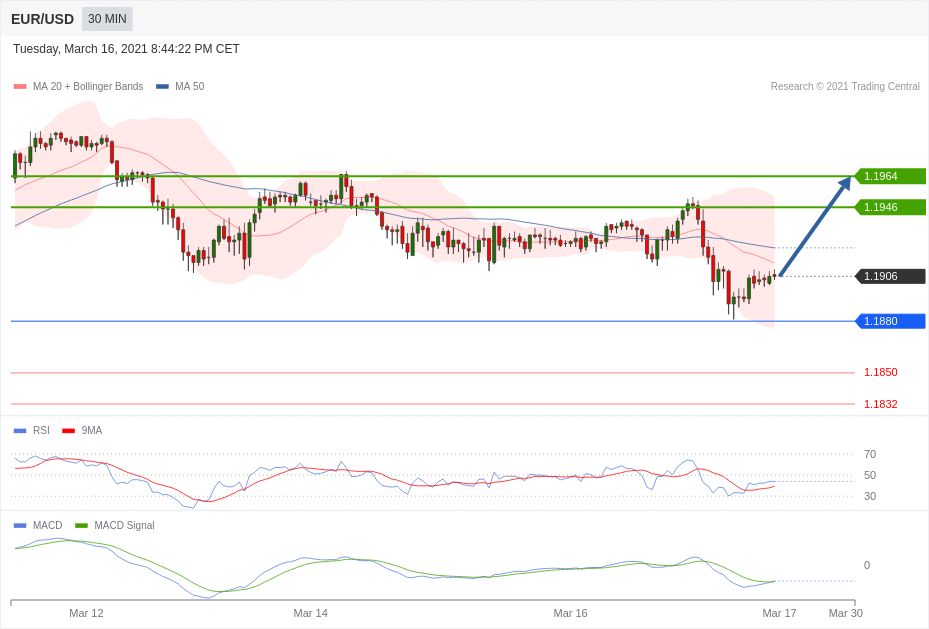Click the 'MACD Signal' legend label

(x=124, y=525)
